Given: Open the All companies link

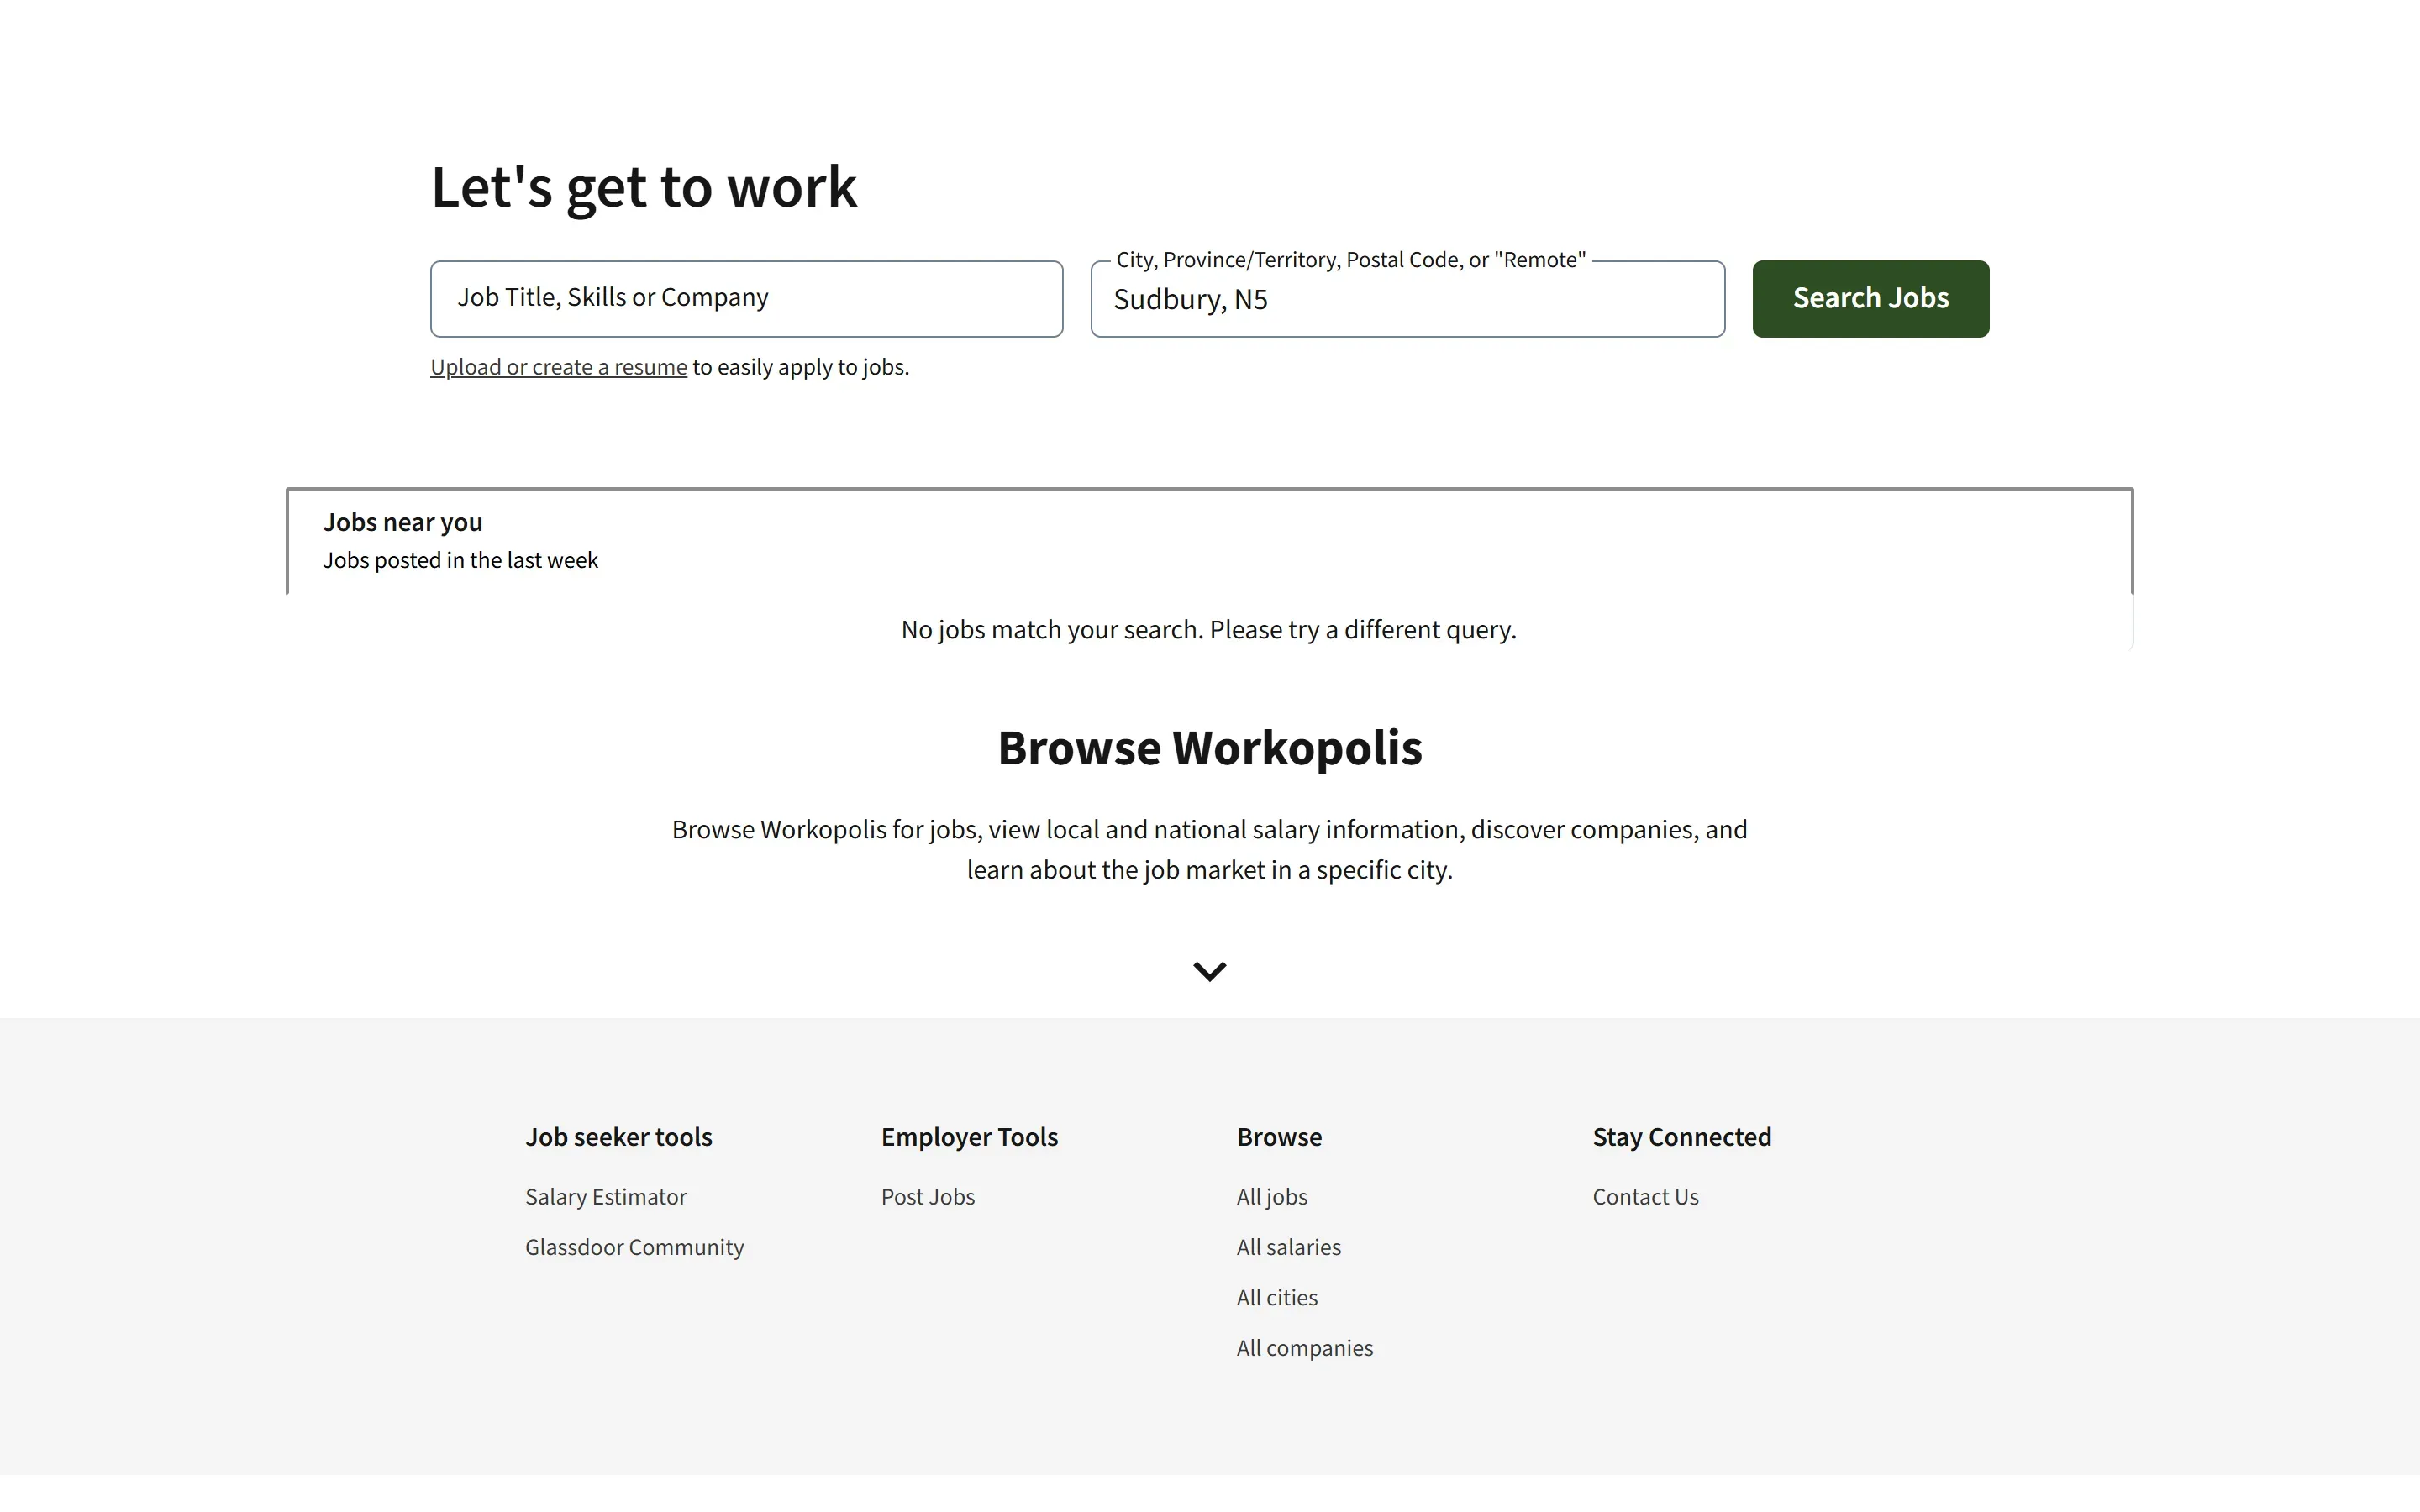Looking at the screenshot, I should 1305,1348.
